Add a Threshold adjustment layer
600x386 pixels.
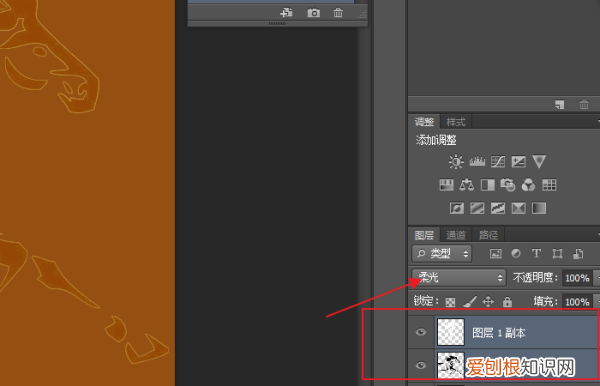coord(498,208)
